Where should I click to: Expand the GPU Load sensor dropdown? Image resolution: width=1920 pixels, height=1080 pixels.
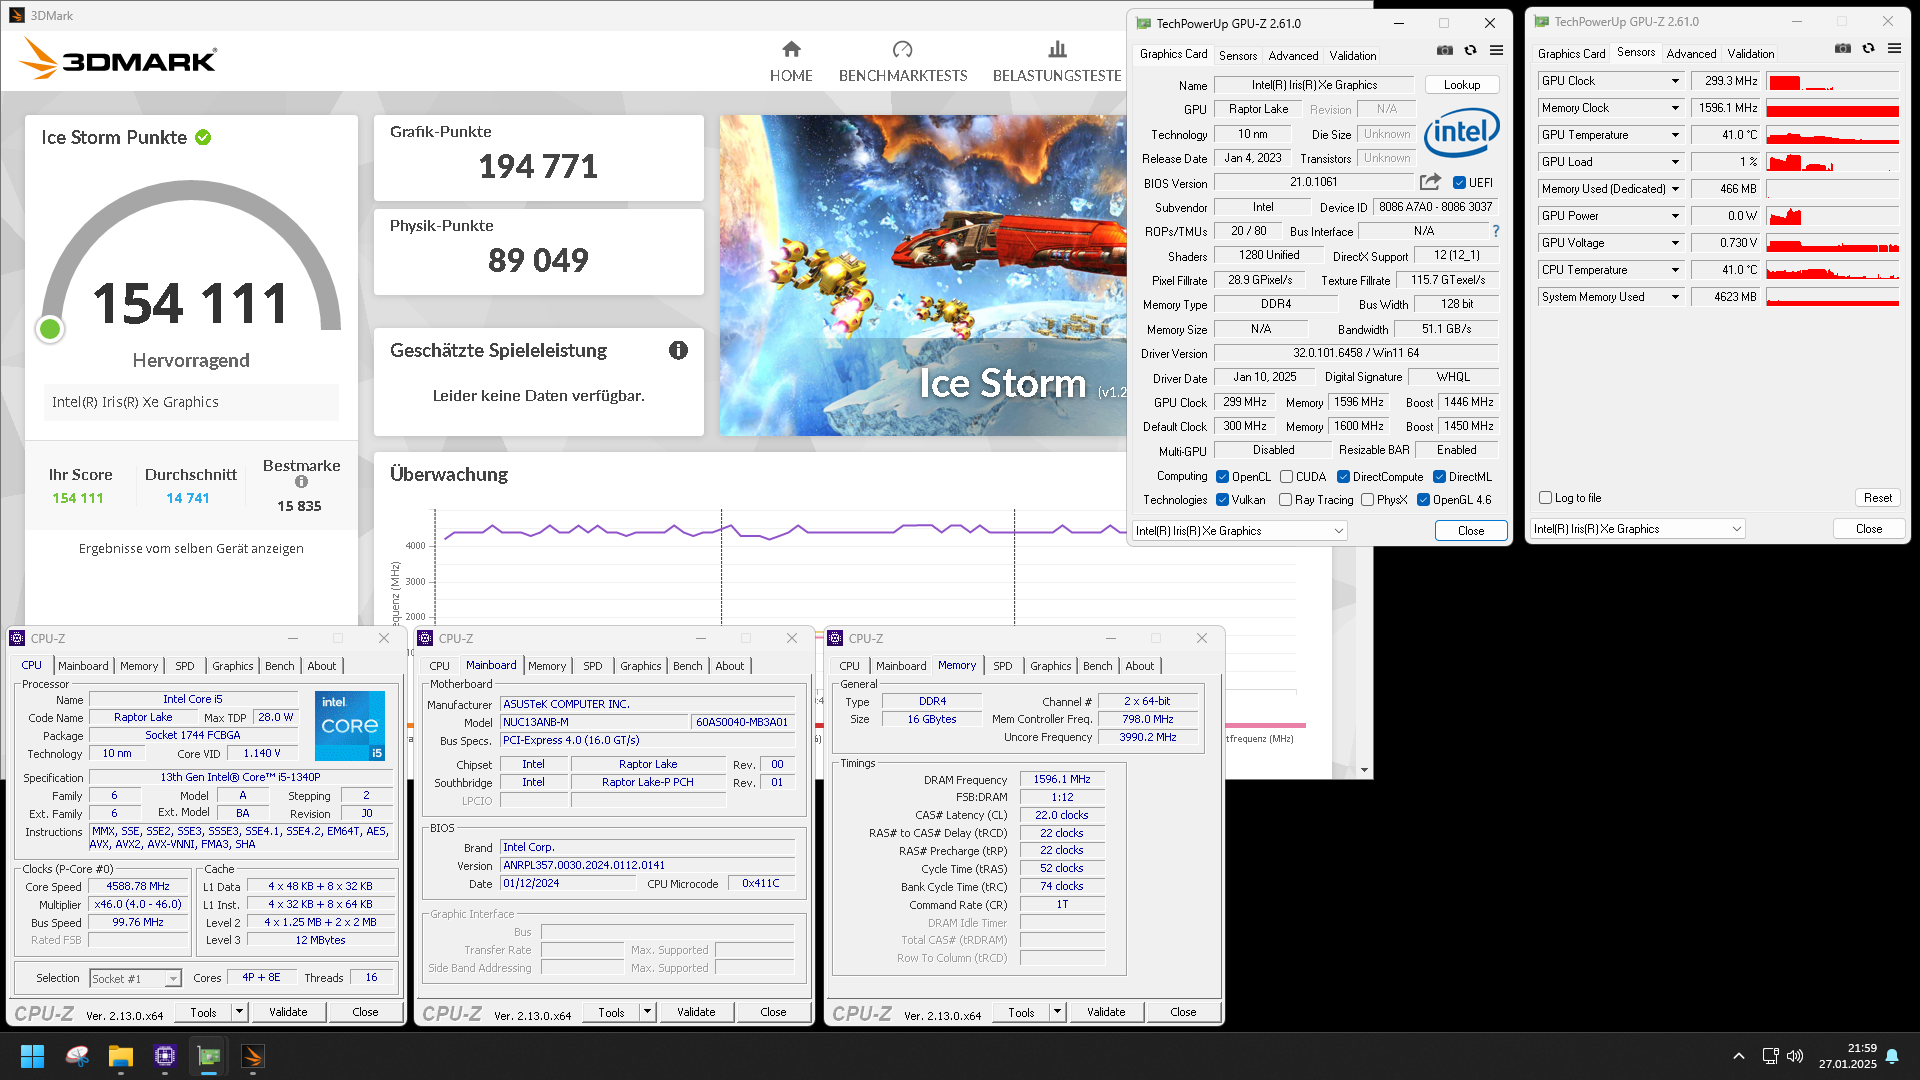1675,162
